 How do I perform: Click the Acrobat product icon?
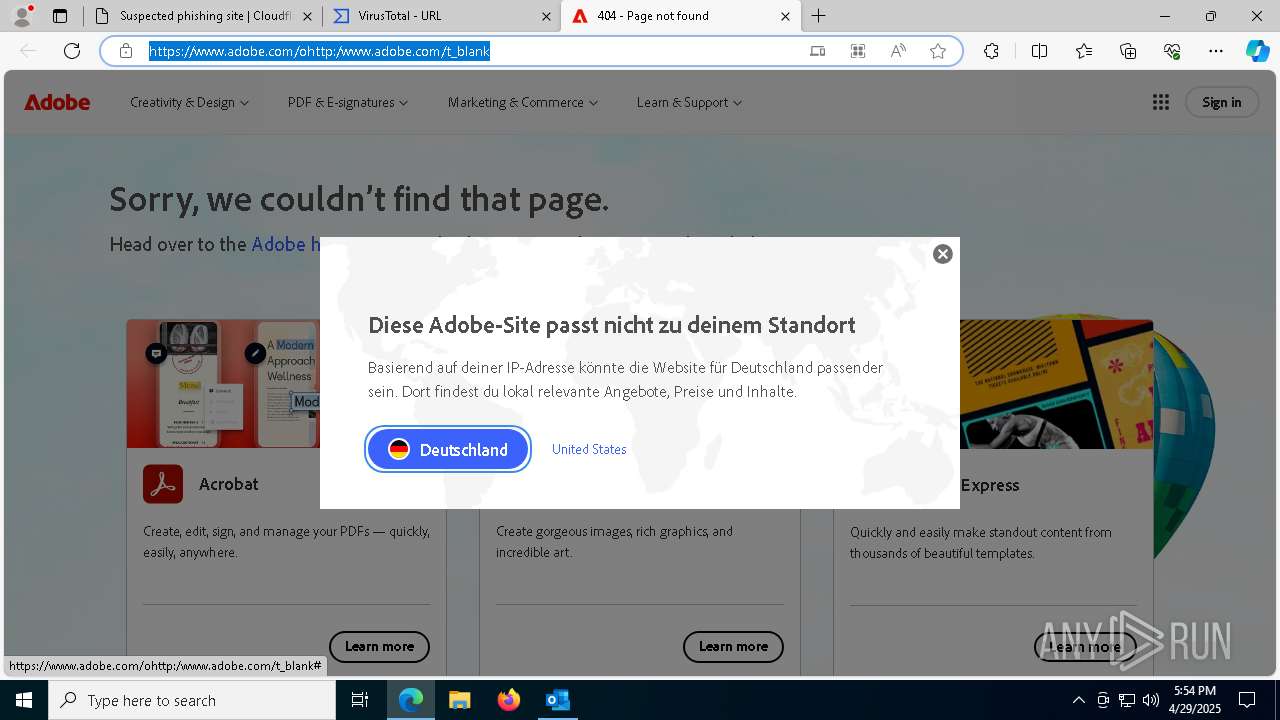[163, 484]
